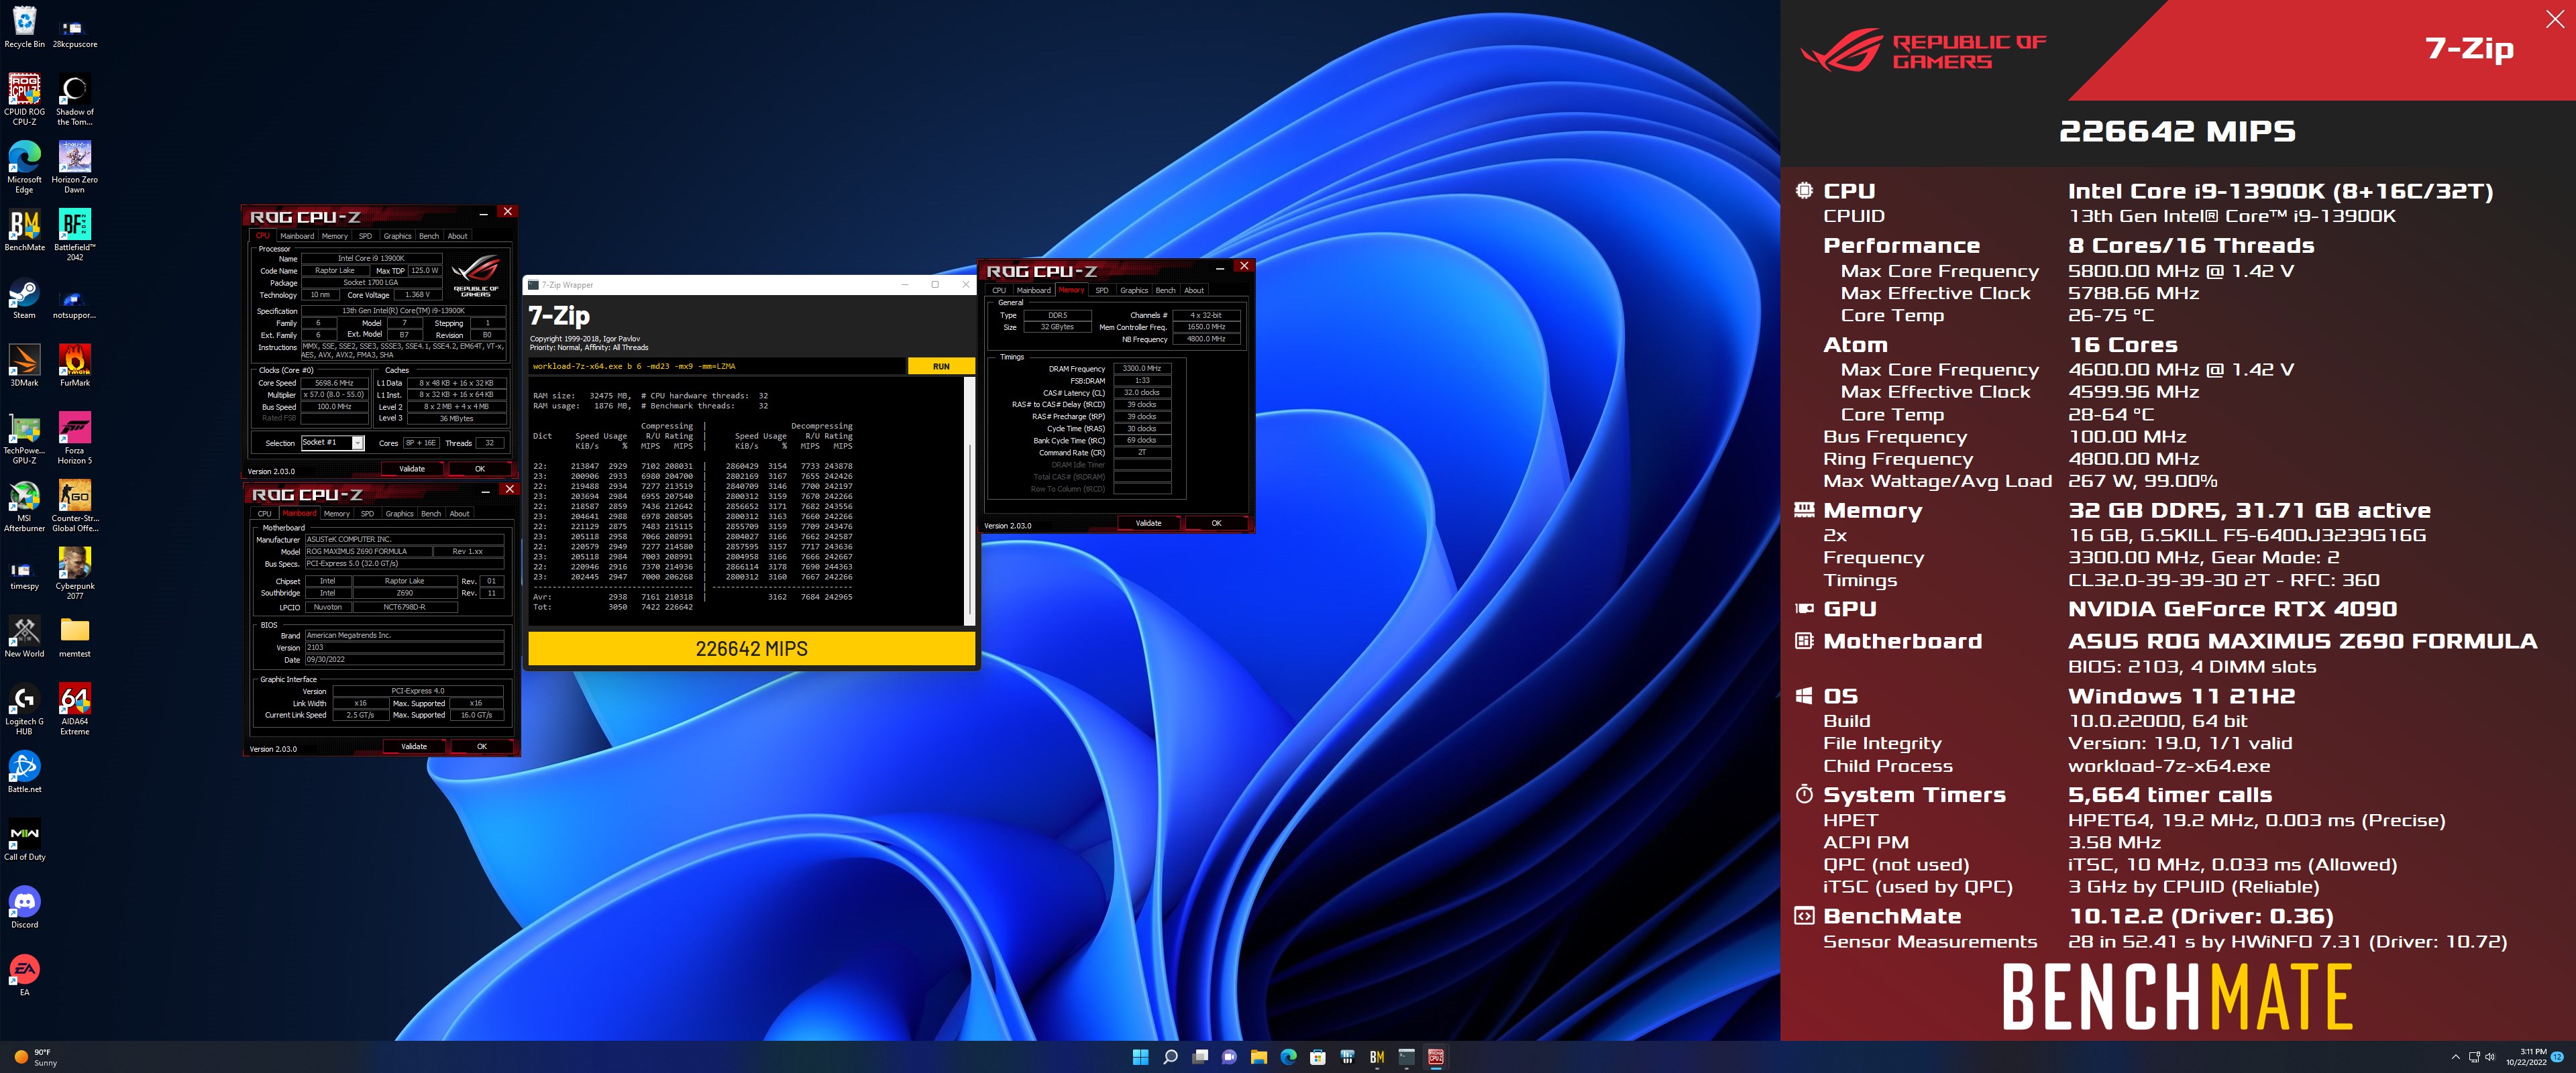Open SPD tab in top-left CPU-Z window
Screen dimensions: 2576x1073
[x=365, y=236]
